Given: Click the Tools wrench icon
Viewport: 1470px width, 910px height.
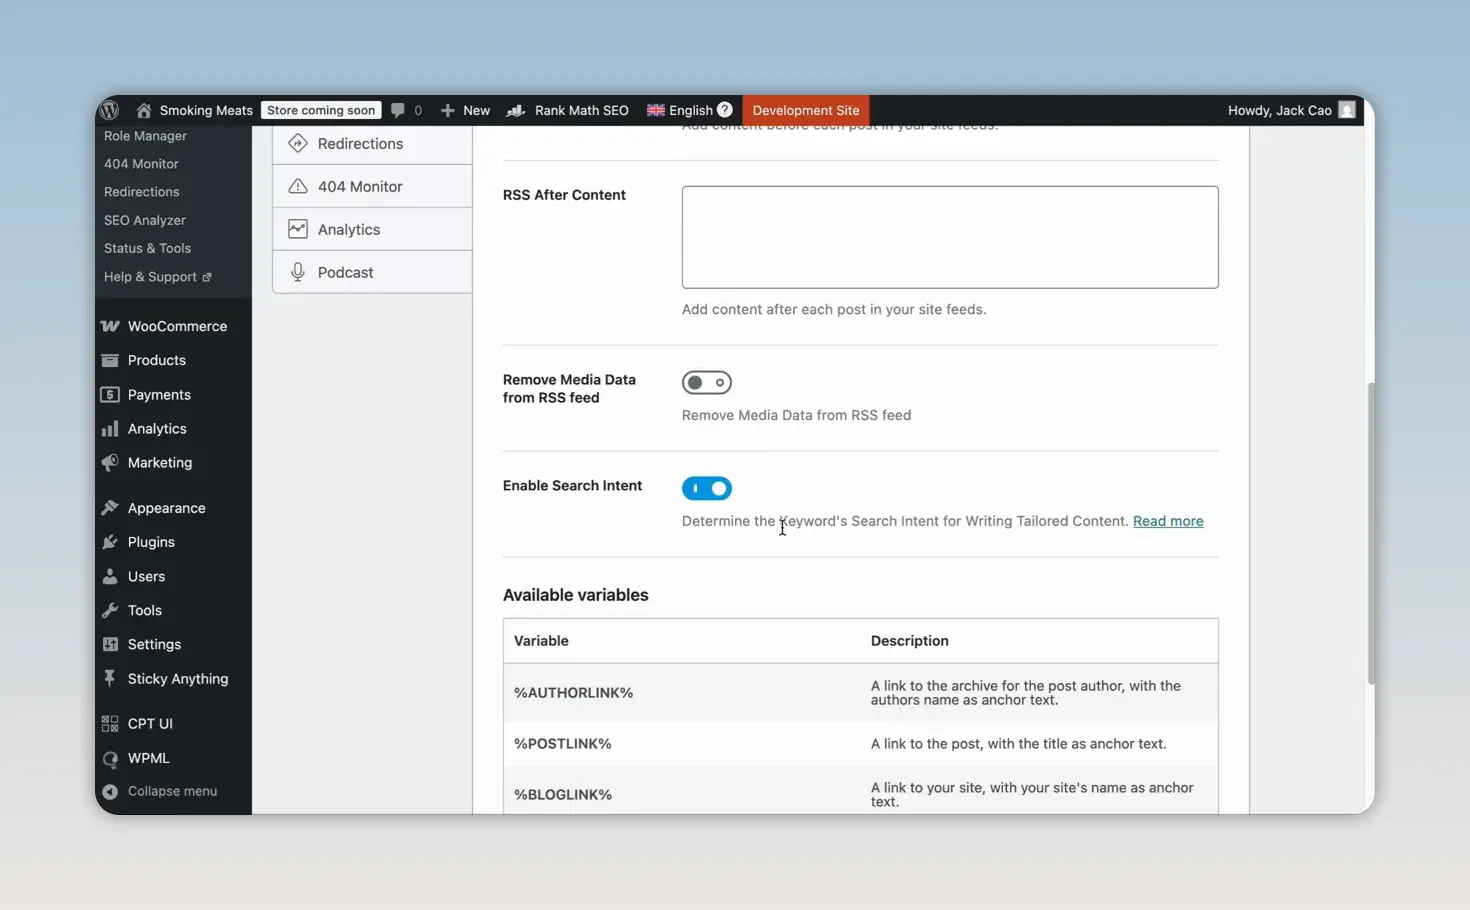Looking at the screenshot, I should (110, 610).
